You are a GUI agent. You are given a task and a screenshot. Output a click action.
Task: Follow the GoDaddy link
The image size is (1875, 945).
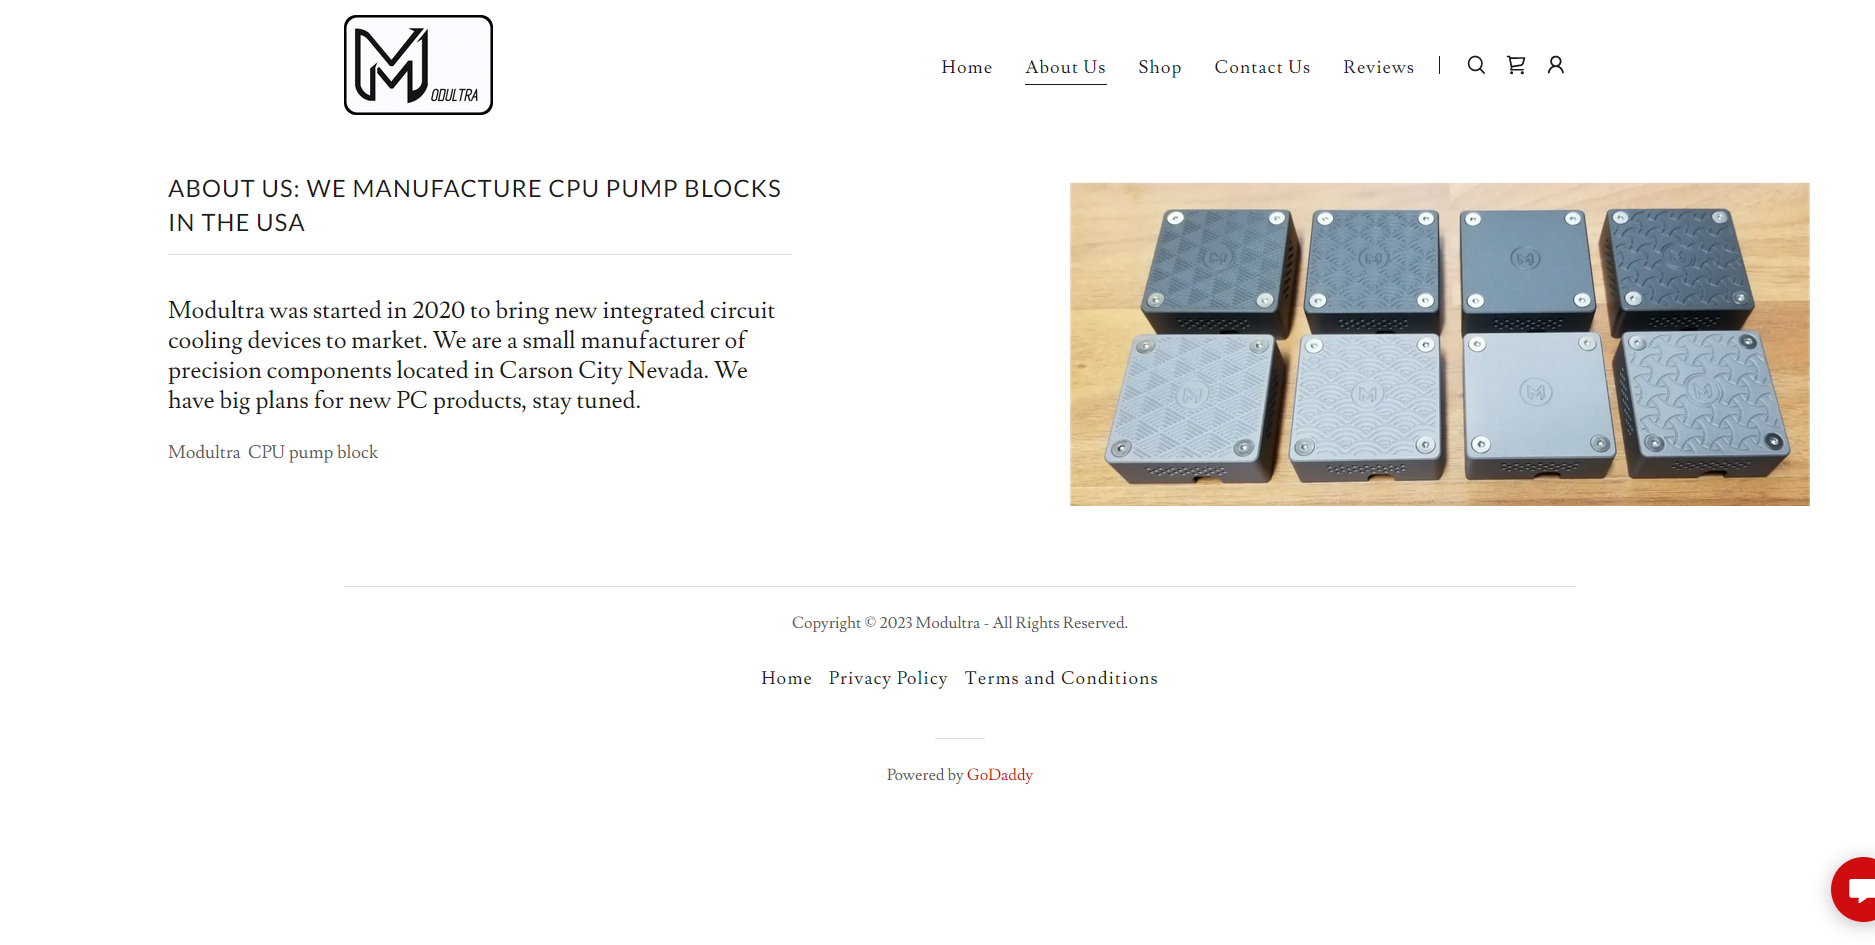point(999,775)
